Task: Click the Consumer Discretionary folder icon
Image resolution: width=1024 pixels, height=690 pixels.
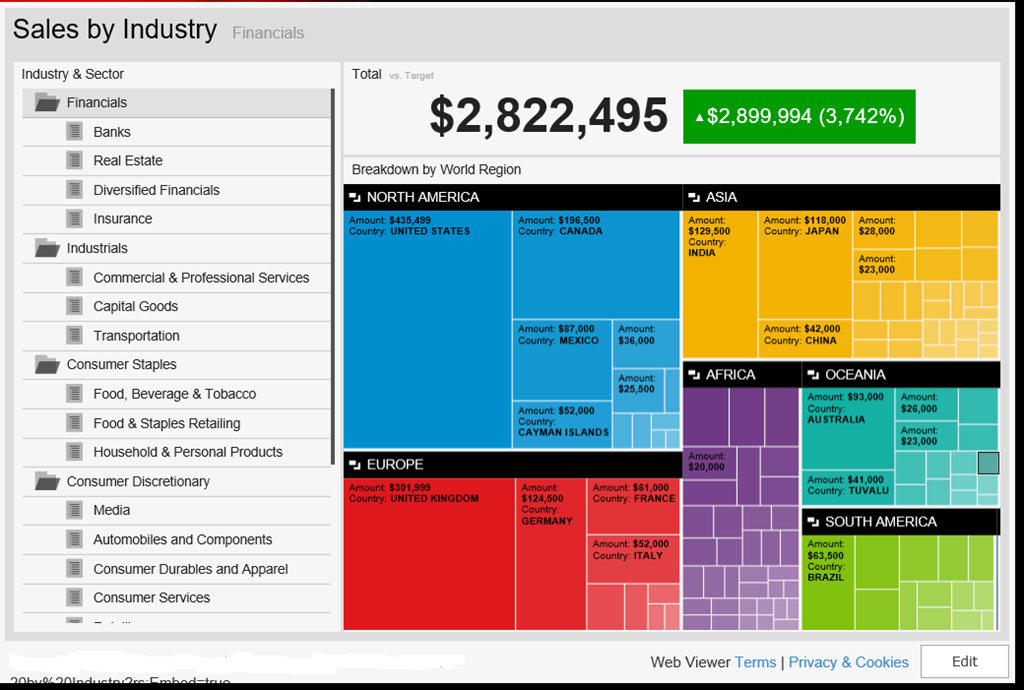Action: tap(47, 481)
